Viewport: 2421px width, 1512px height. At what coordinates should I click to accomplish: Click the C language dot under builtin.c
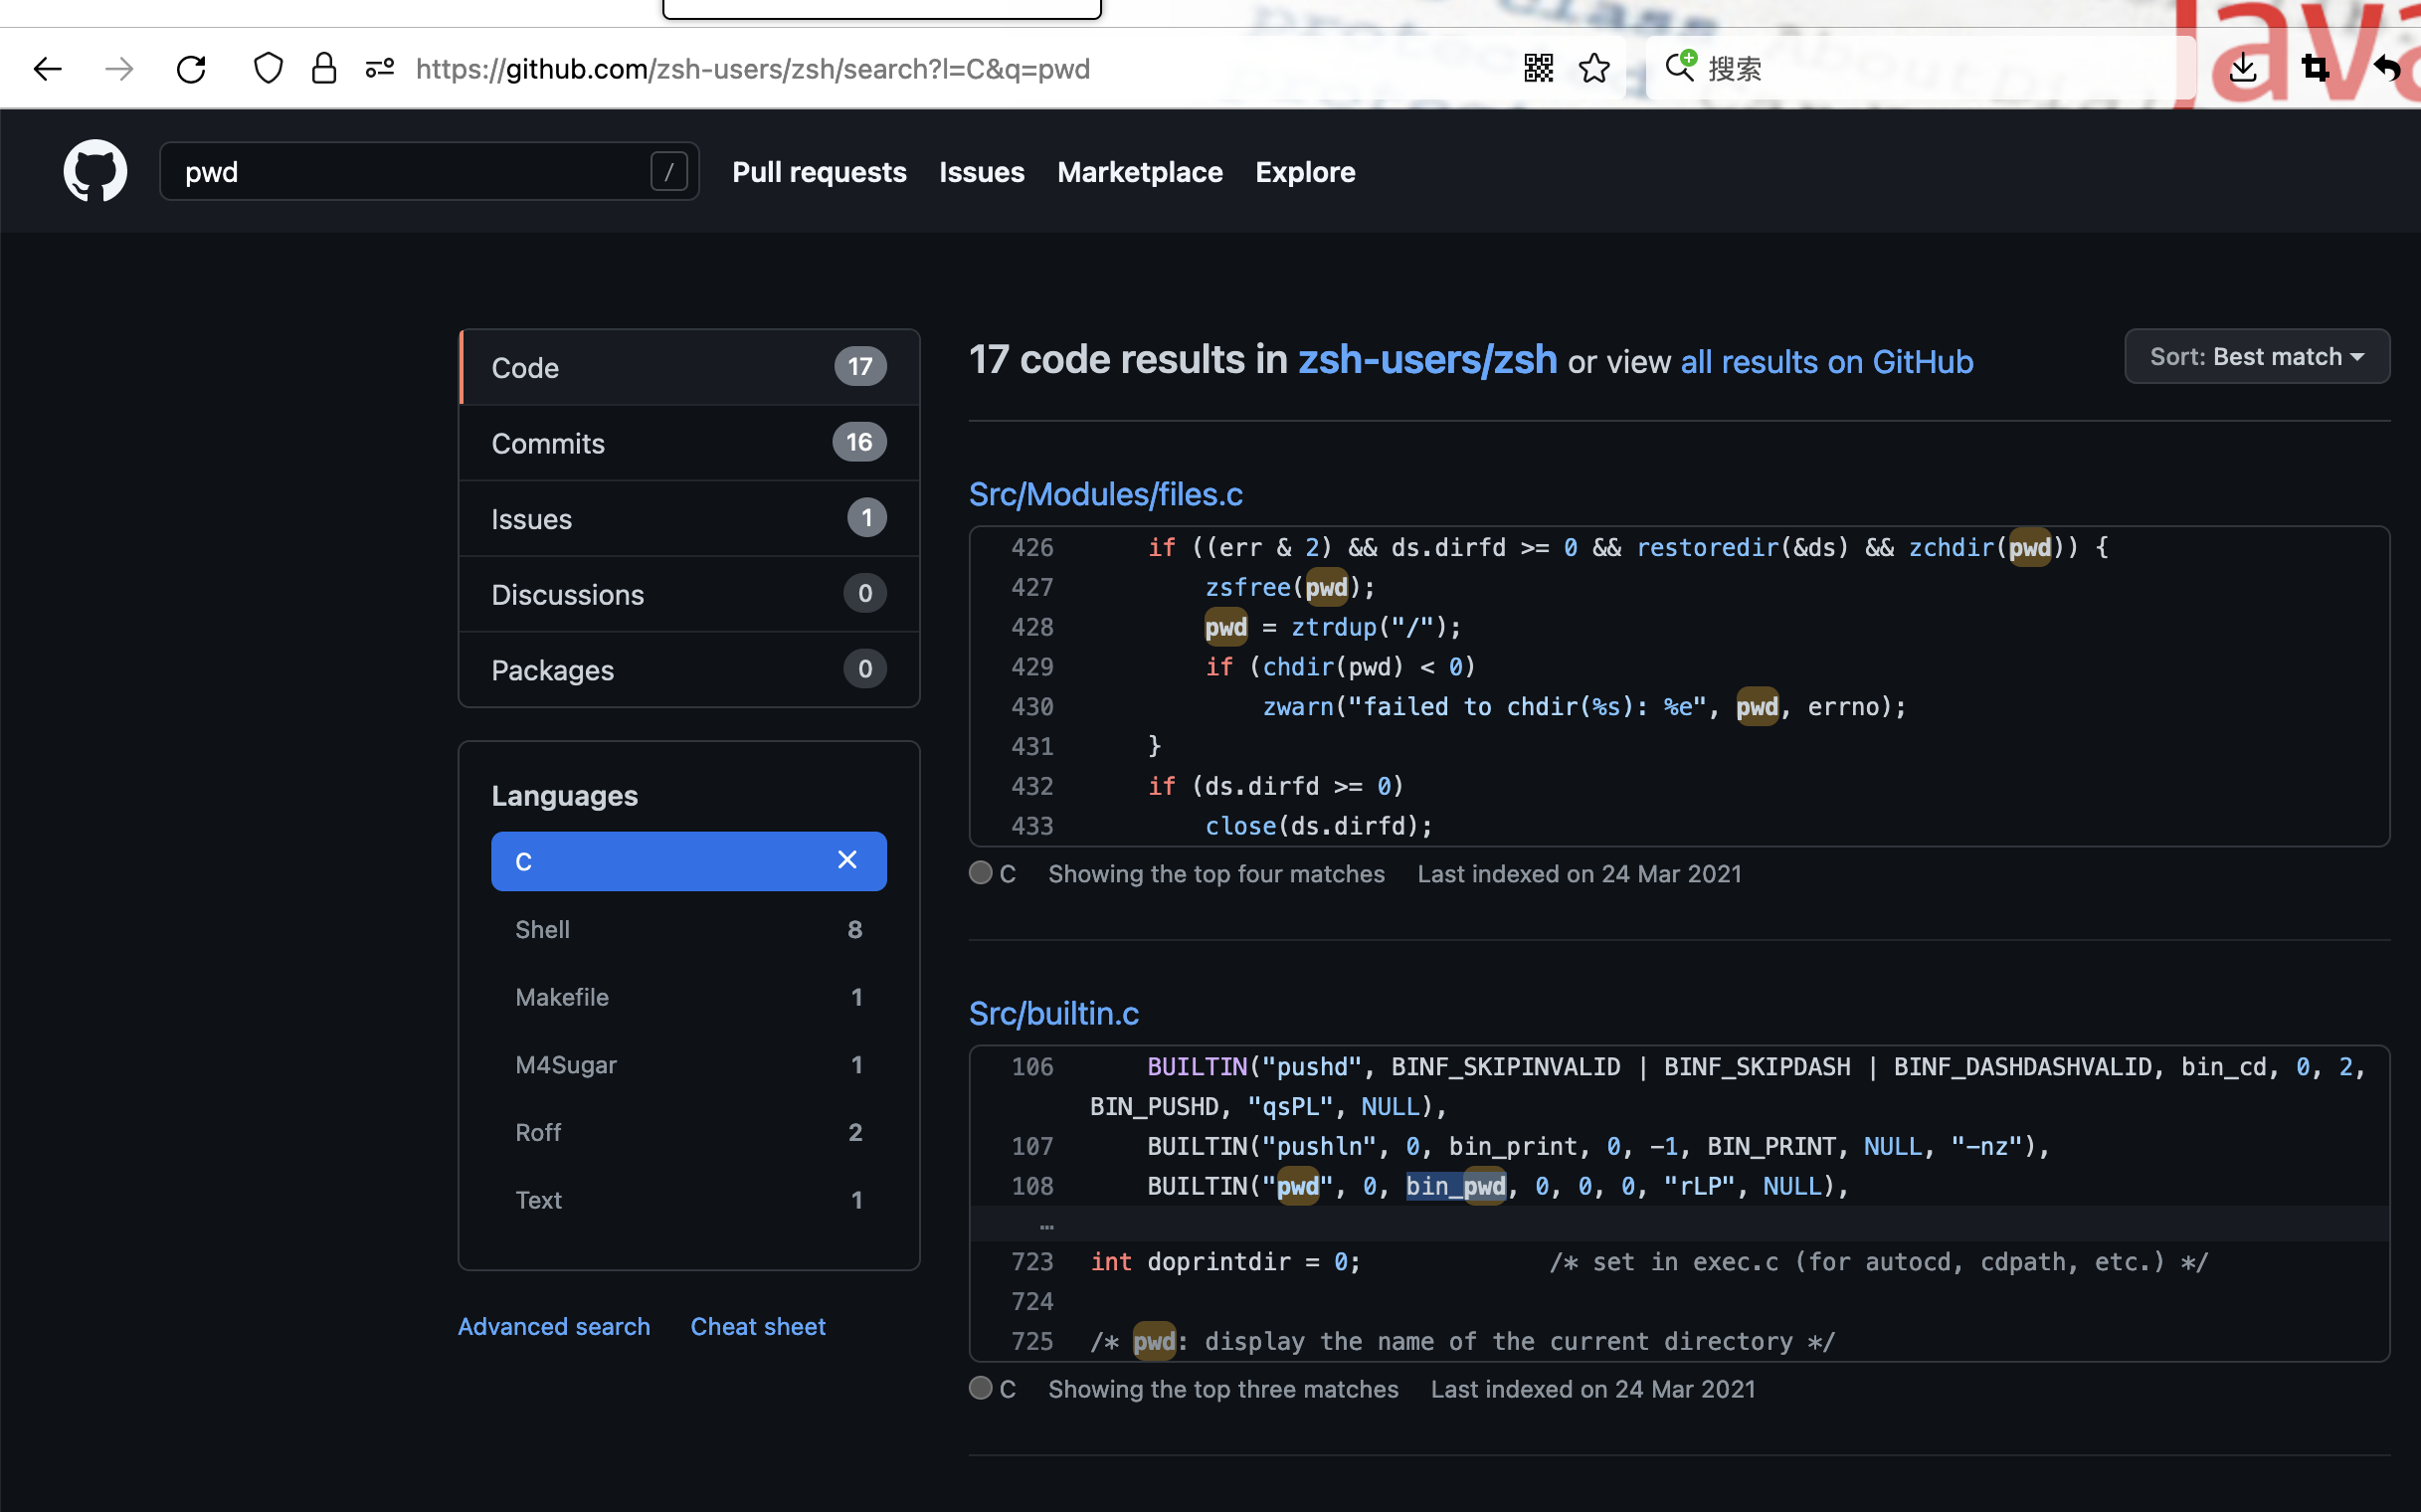[981, 1388]
